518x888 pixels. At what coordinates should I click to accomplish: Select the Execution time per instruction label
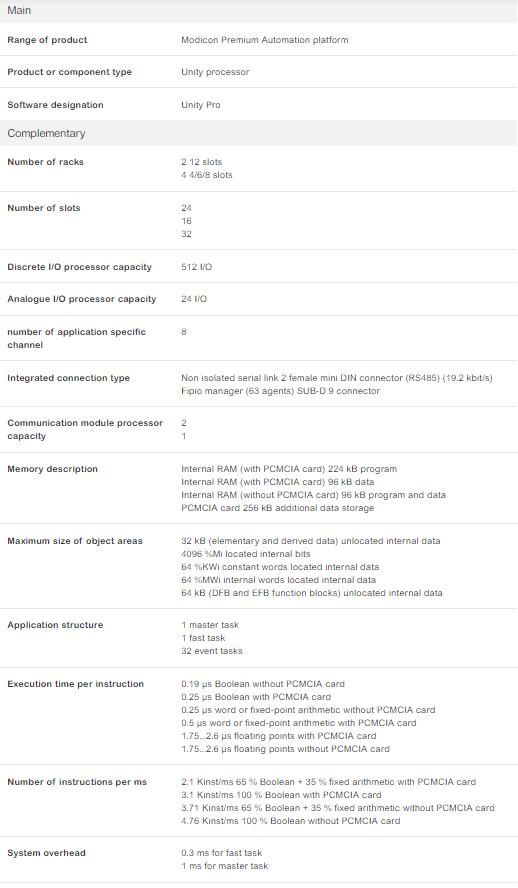pyautogui.click(x=75, y=684)
